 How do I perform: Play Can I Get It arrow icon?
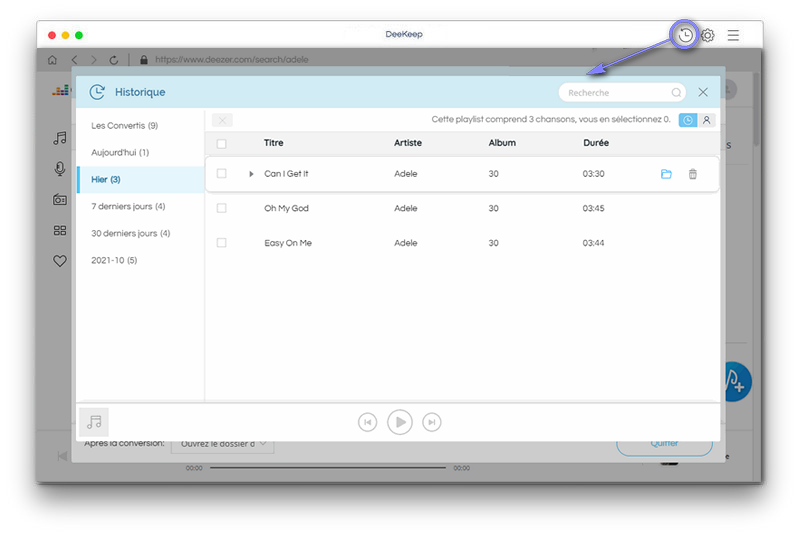(x=251, y=174)
